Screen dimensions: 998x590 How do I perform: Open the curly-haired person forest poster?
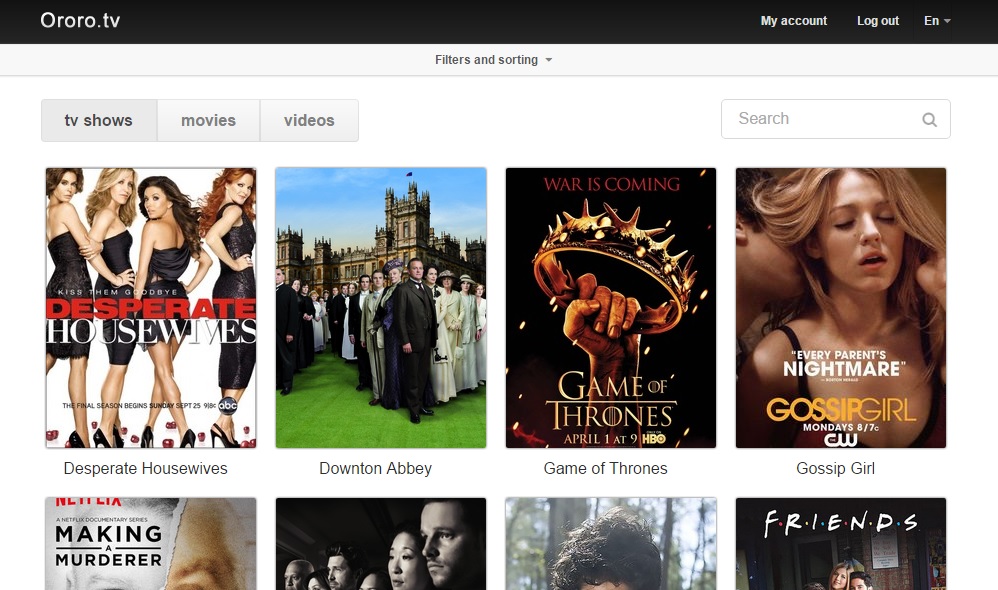coord(611,544)
